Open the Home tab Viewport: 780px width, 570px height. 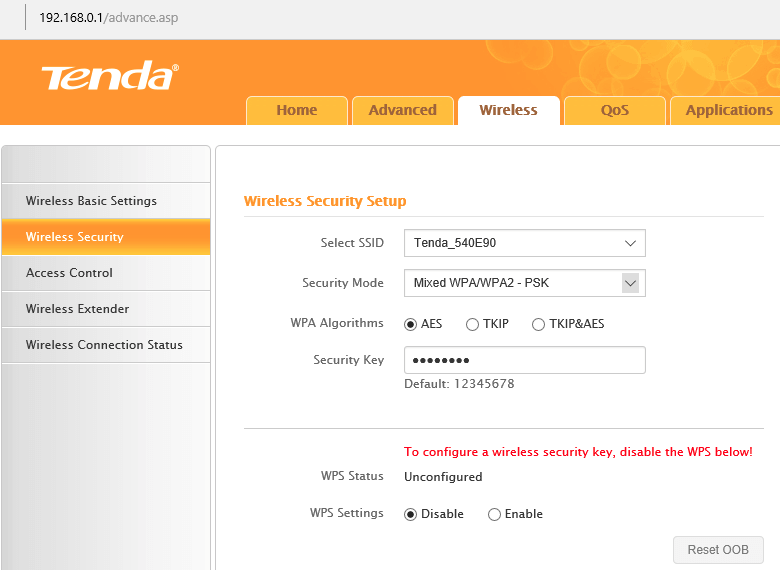297,110
